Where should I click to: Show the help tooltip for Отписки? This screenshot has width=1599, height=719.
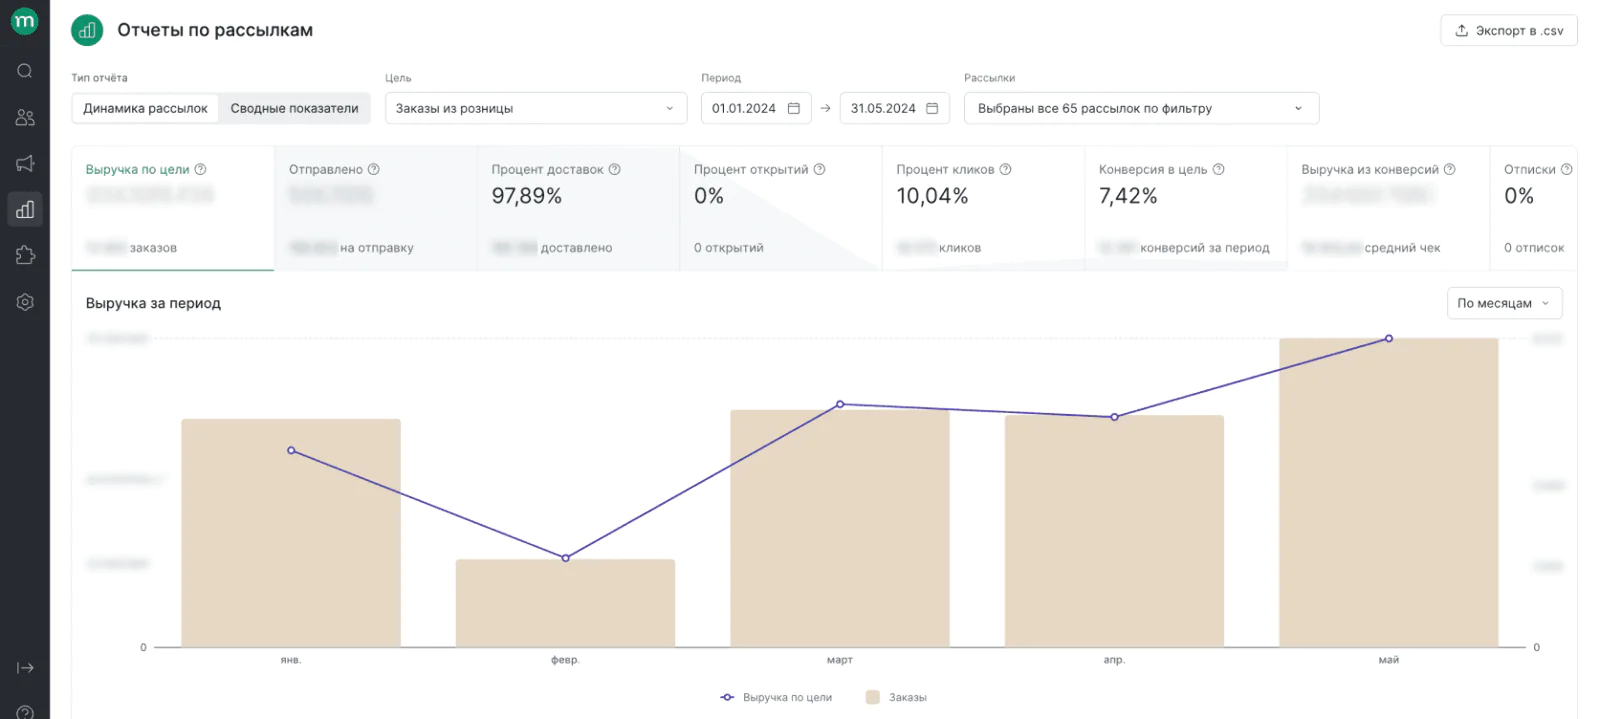(1567, 169)
